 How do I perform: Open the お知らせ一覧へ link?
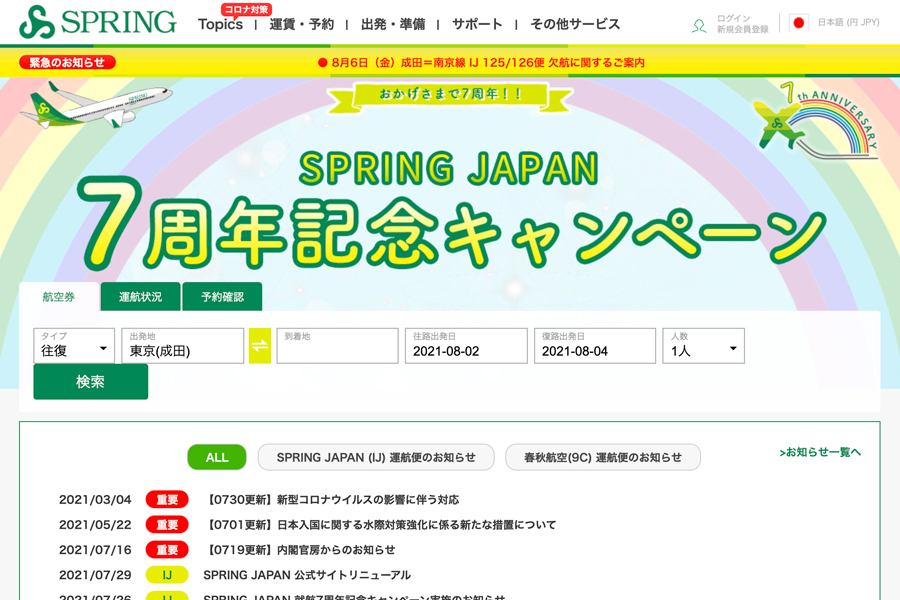[x=820, y=452]
